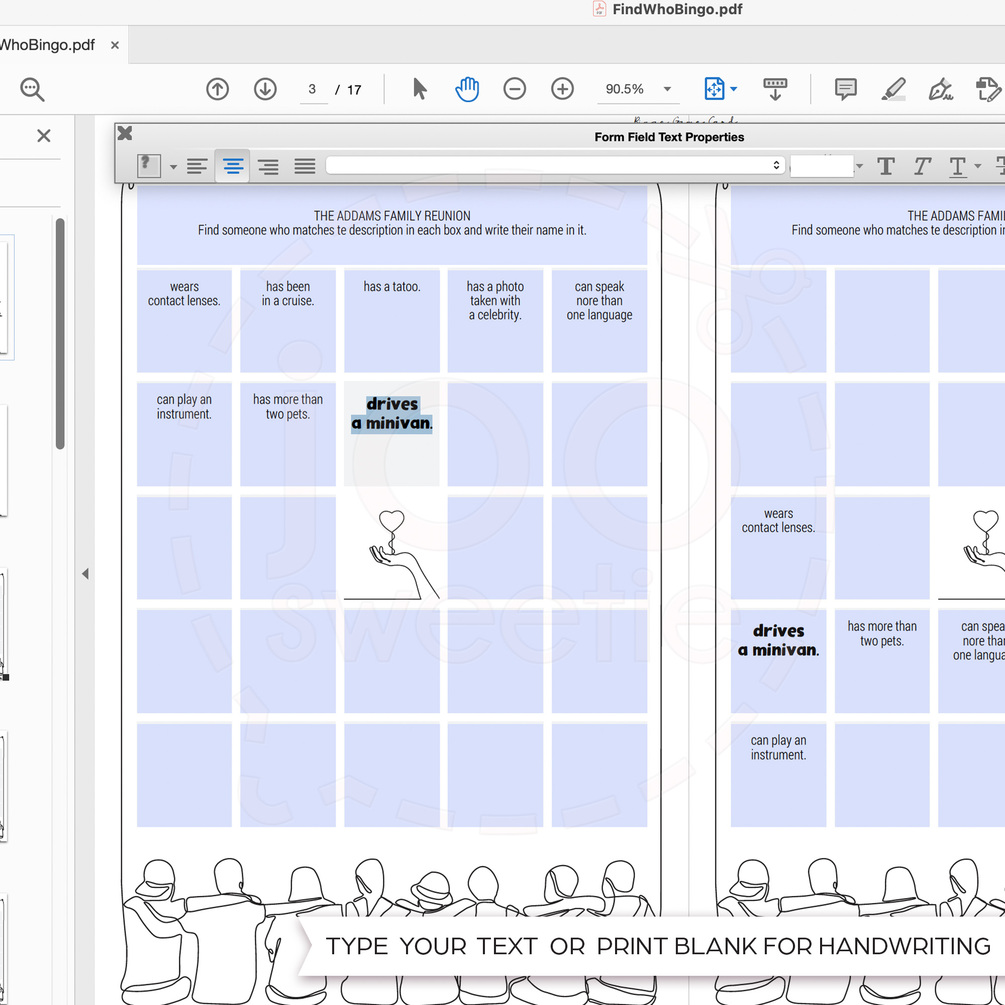The image size is (1005, 1005).
Task: Expand the fit page options arrow
Action: (734, 89)
